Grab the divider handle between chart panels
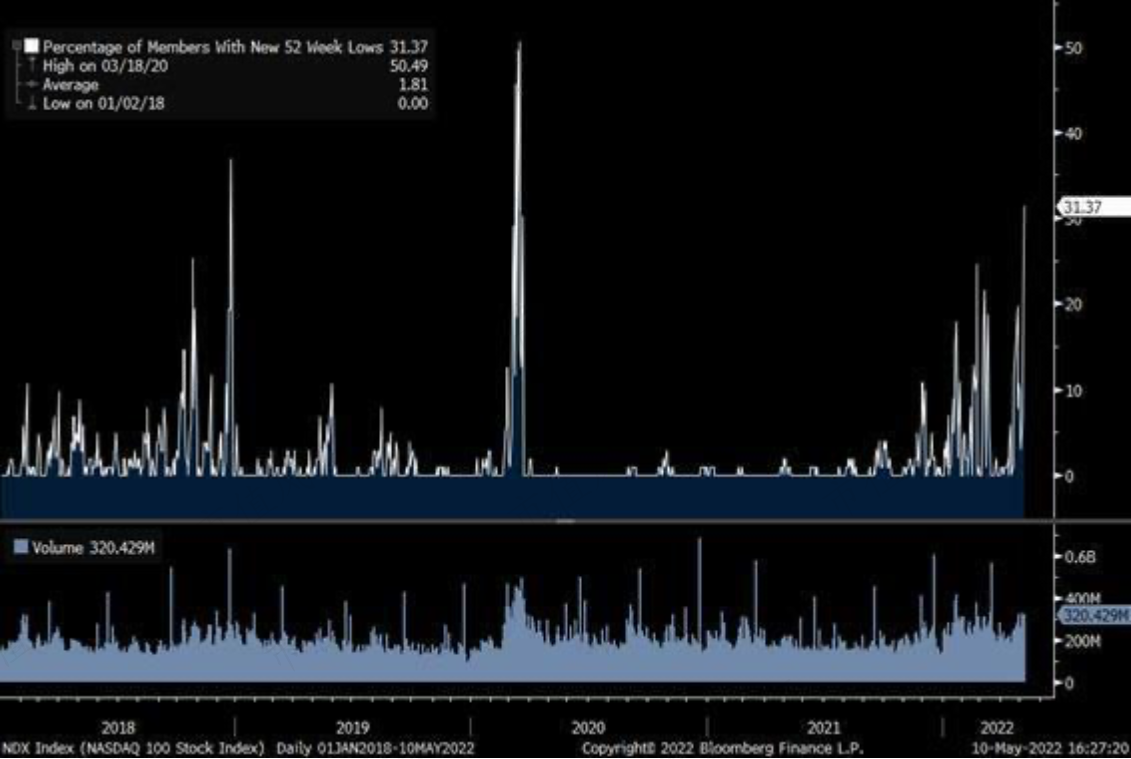 pyautogui.click(x=565, y=520)
